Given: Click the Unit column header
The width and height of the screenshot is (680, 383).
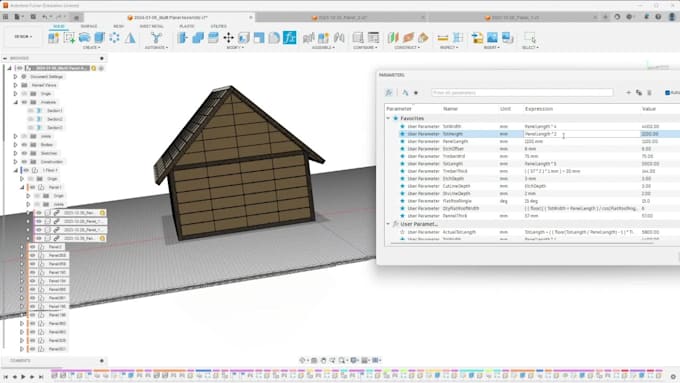Looking at the screenshot, I should (505, 108).
